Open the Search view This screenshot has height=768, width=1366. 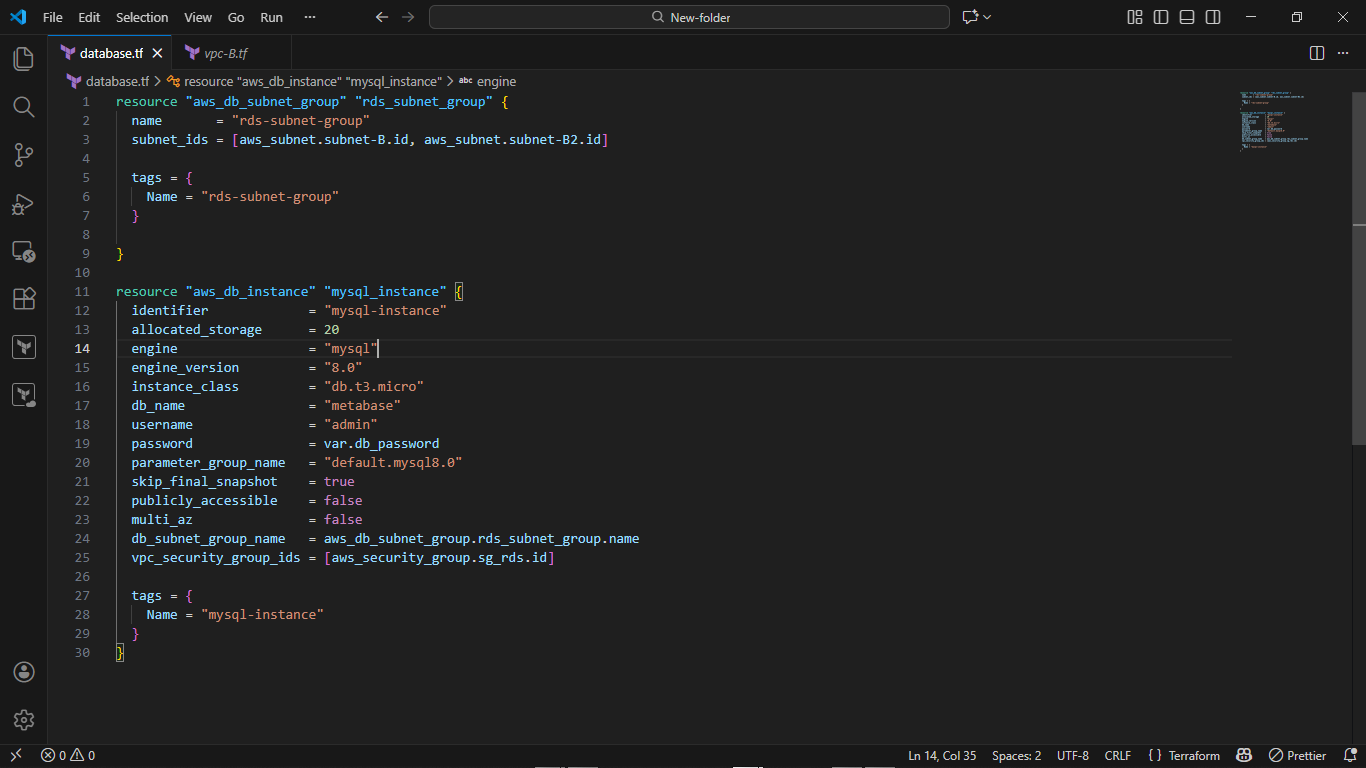(23, 107)
